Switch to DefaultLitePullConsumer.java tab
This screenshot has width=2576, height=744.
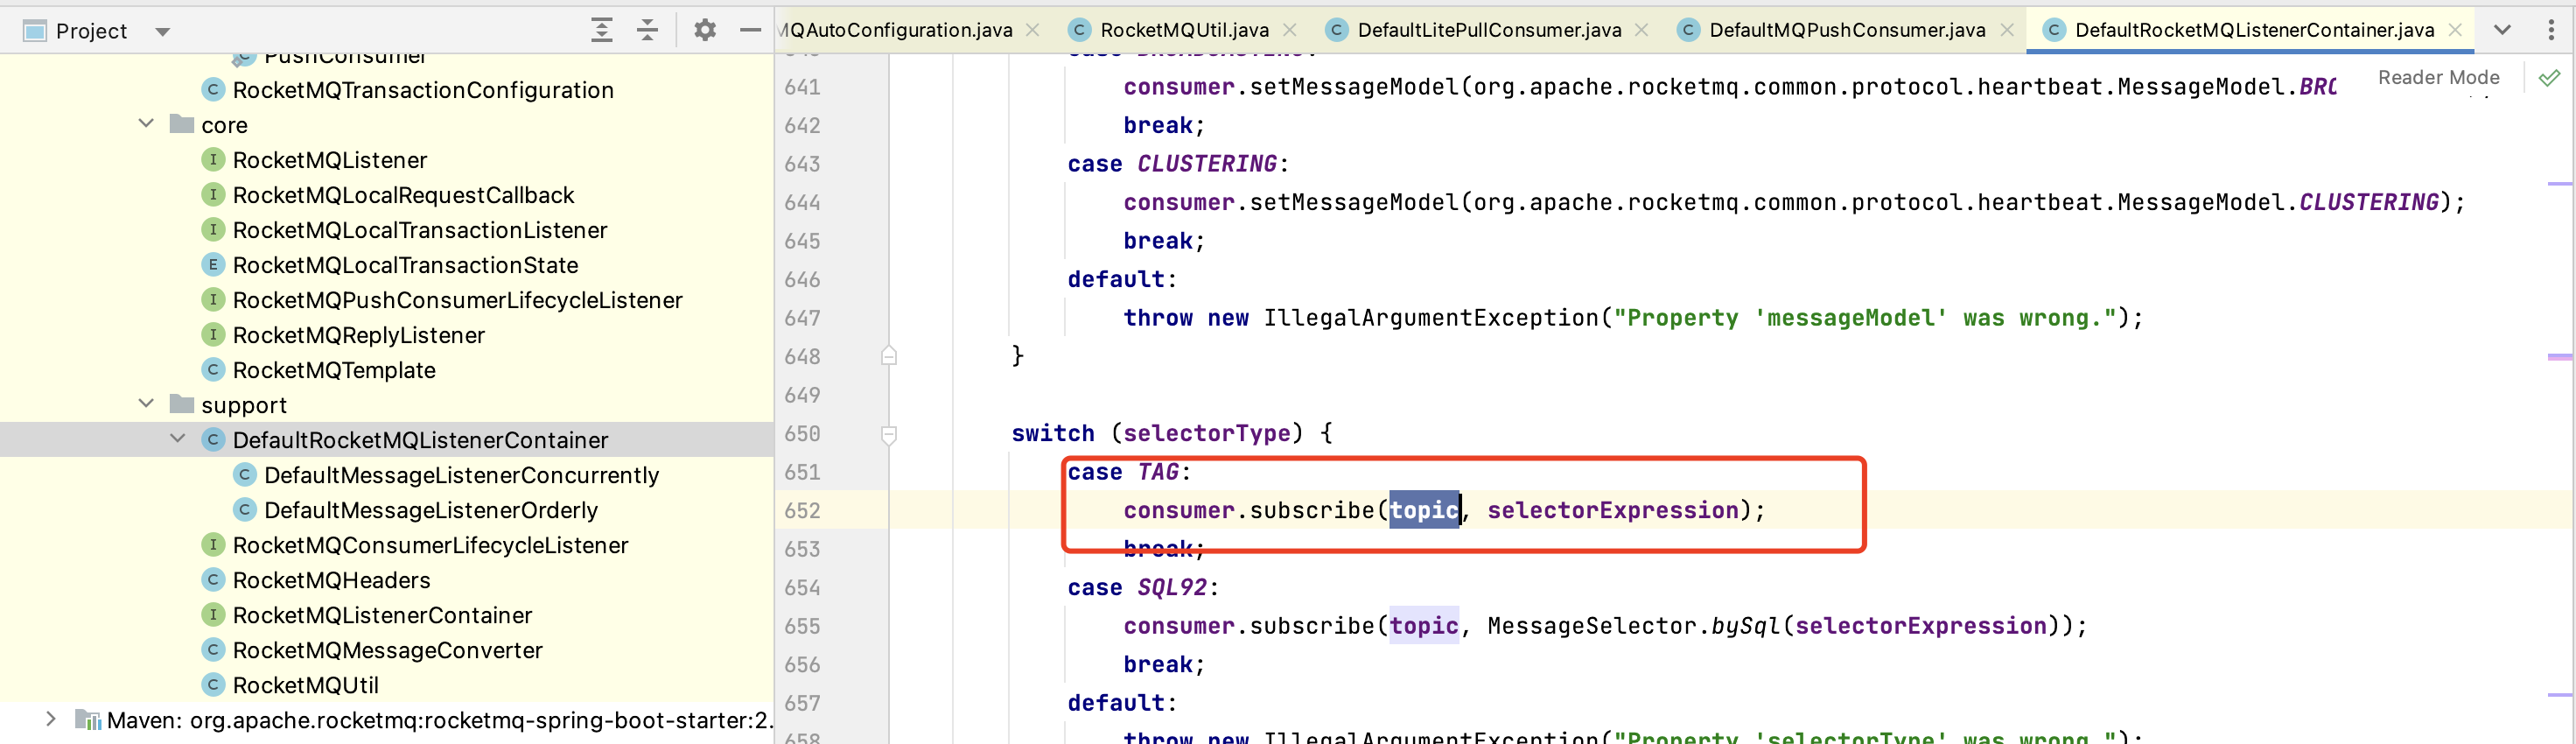tap(1489, 30)
